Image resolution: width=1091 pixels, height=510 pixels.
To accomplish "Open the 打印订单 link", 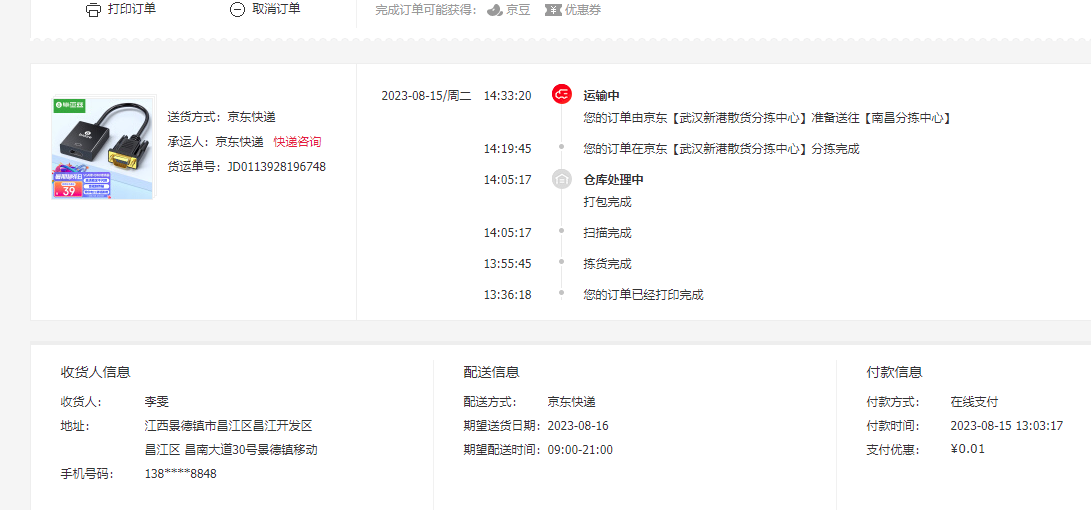I will point(131,9).
